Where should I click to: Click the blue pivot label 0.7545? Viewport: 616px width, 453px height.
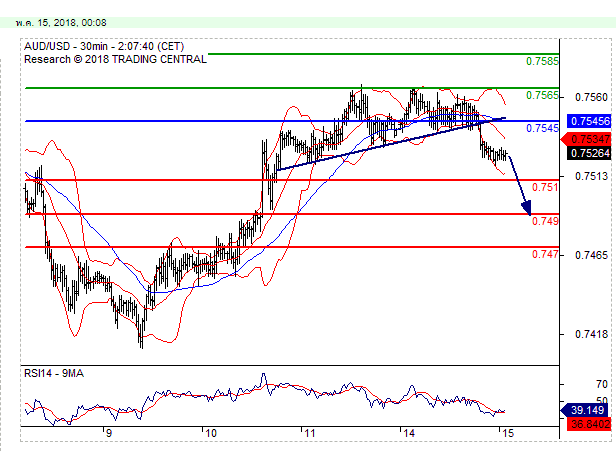click(542, 128)
